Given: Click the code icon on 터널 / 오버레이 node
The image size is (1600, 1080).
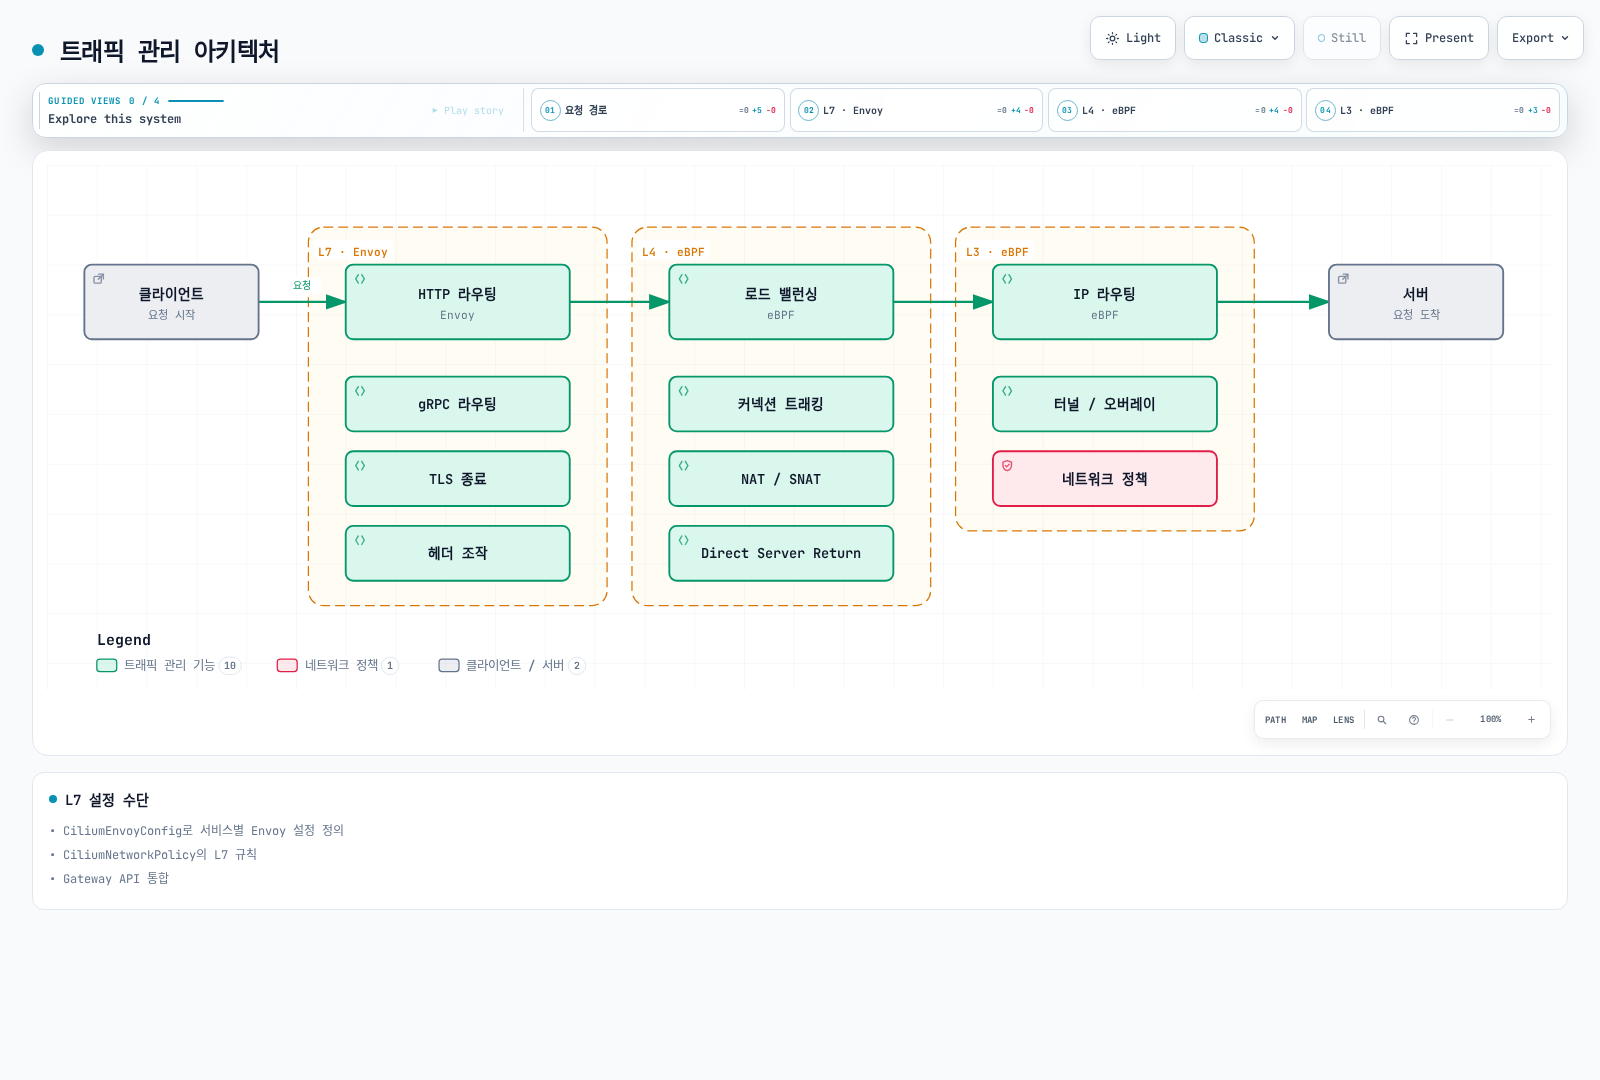Looking at the screenshot, I should (x=1007, y=391).
